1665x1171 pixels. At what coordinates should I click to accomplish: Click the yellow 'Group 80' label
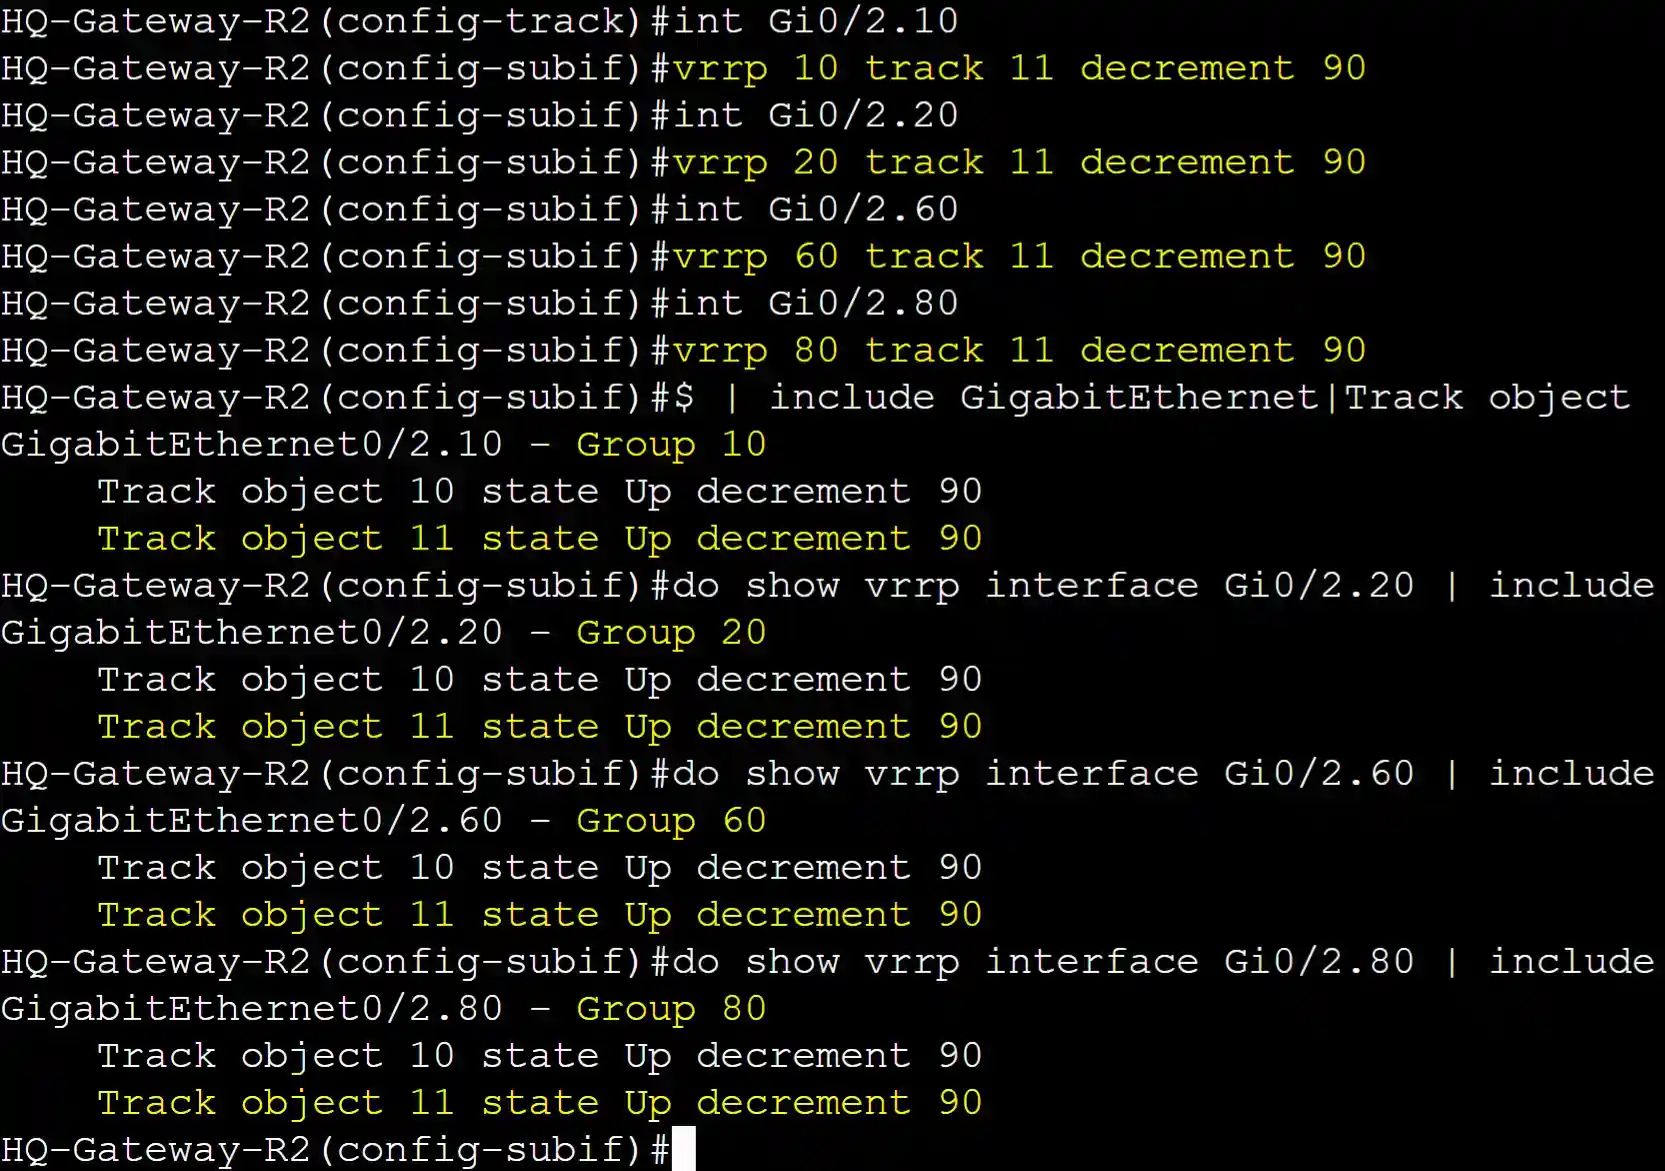click(671, 1008)
